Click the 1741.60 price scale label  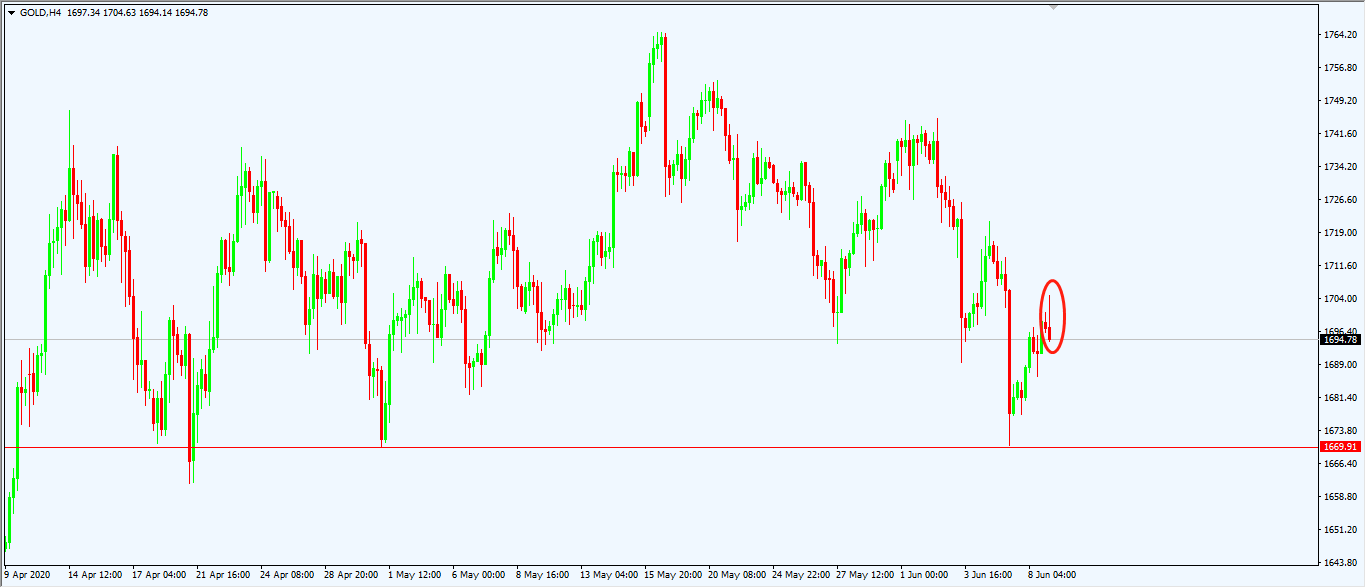1340,134
